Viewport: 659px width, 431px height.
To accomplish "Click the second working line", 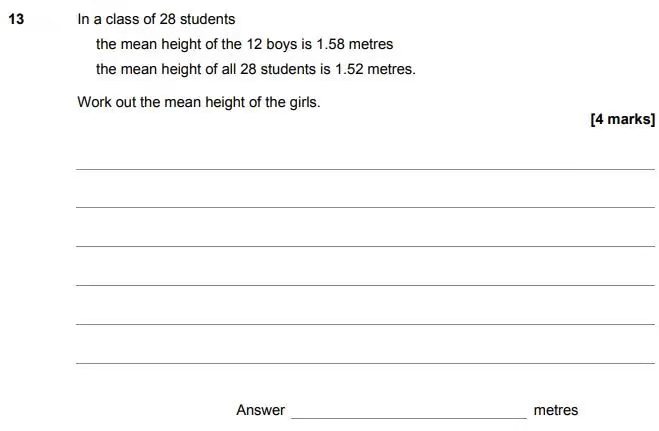I will 365,207.
